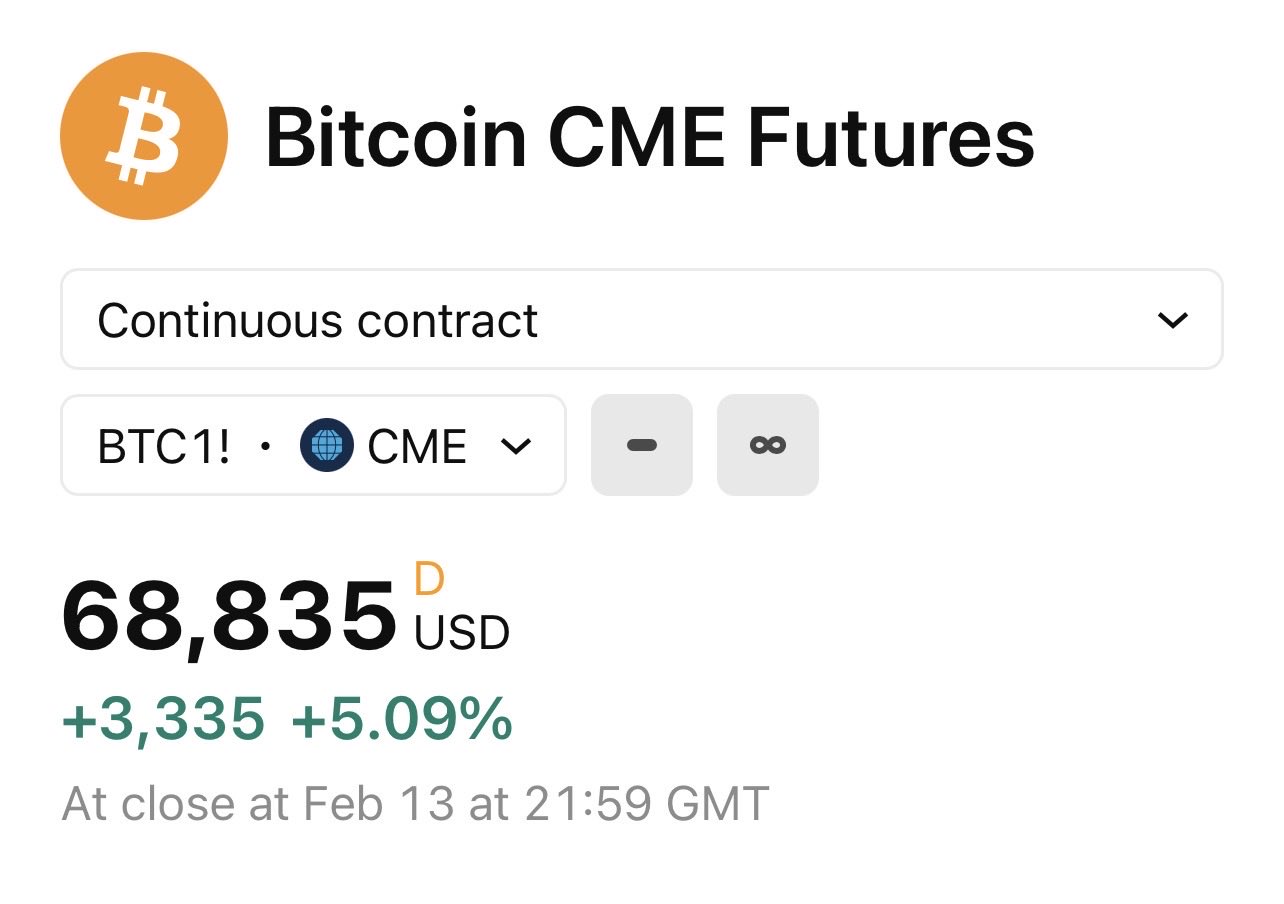The image size is (1284, 904).
Task: Click the BTC1! ticker text
Action: click(x=164, y=447)
